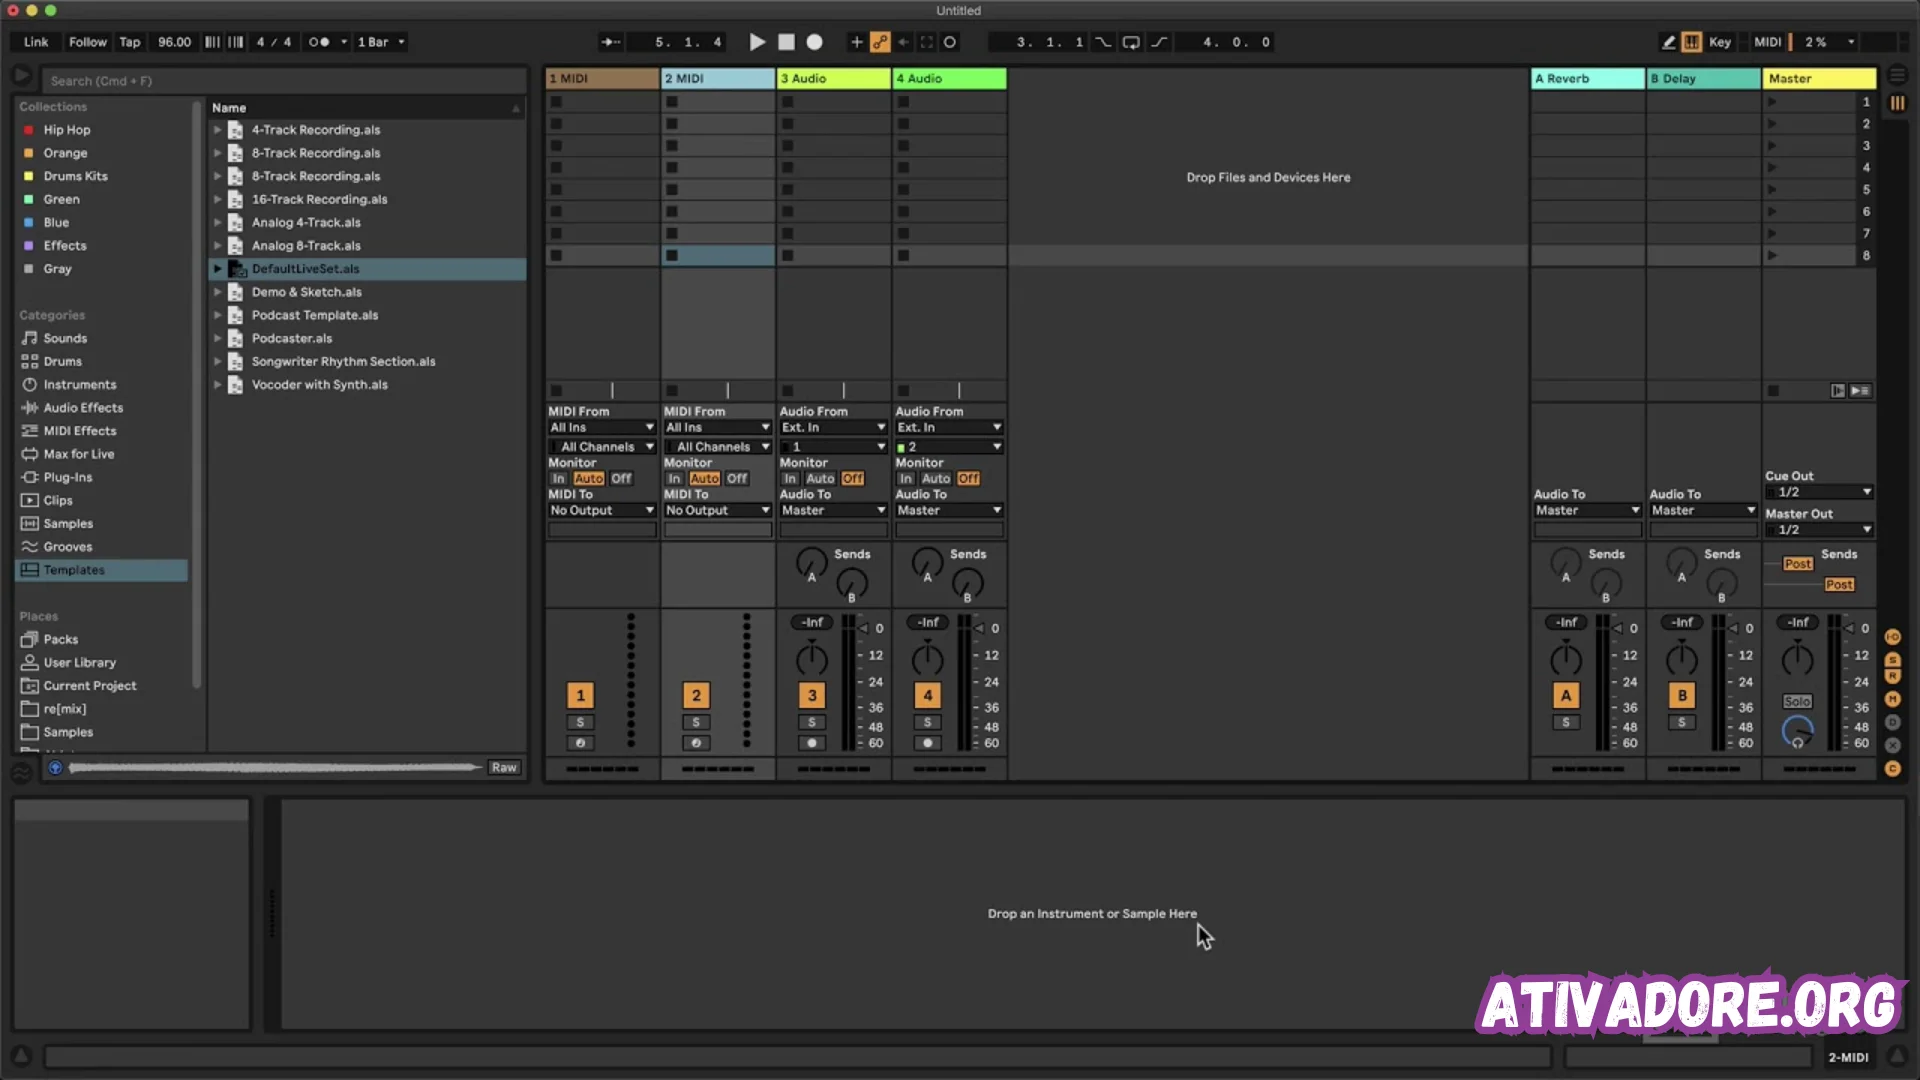Toggle Key map mode

pos(1720,42)
